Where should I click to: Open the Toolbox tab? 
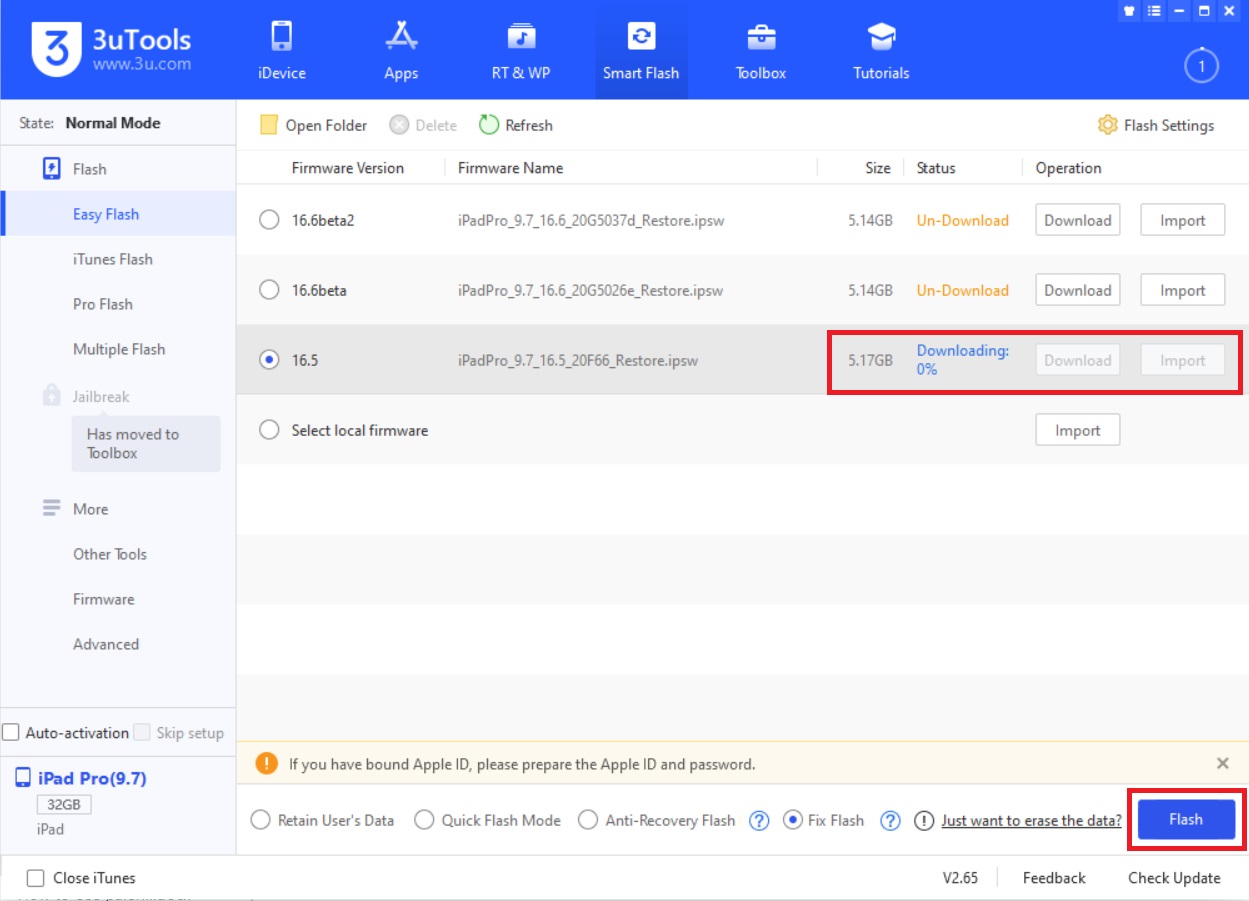[x=761, y=50]
